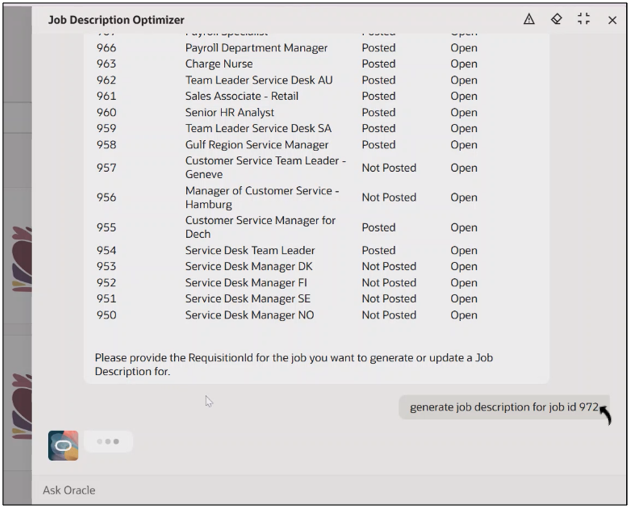Screen dimensions: 631x509
Task: Close the Job Description Optimizer panel
Action: click(612, 20)
